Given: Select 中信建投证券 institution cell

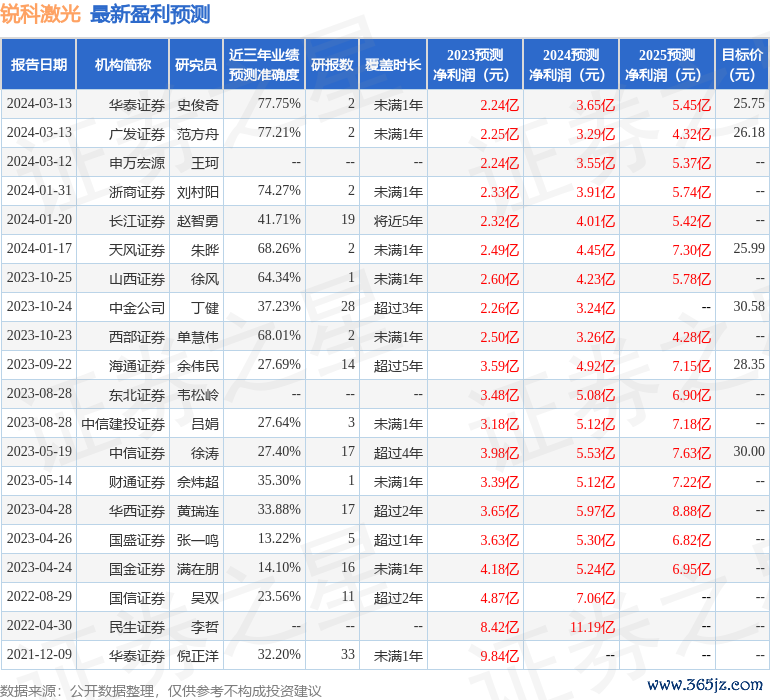Looking at the screenshot, I should (x=123, y=423).
